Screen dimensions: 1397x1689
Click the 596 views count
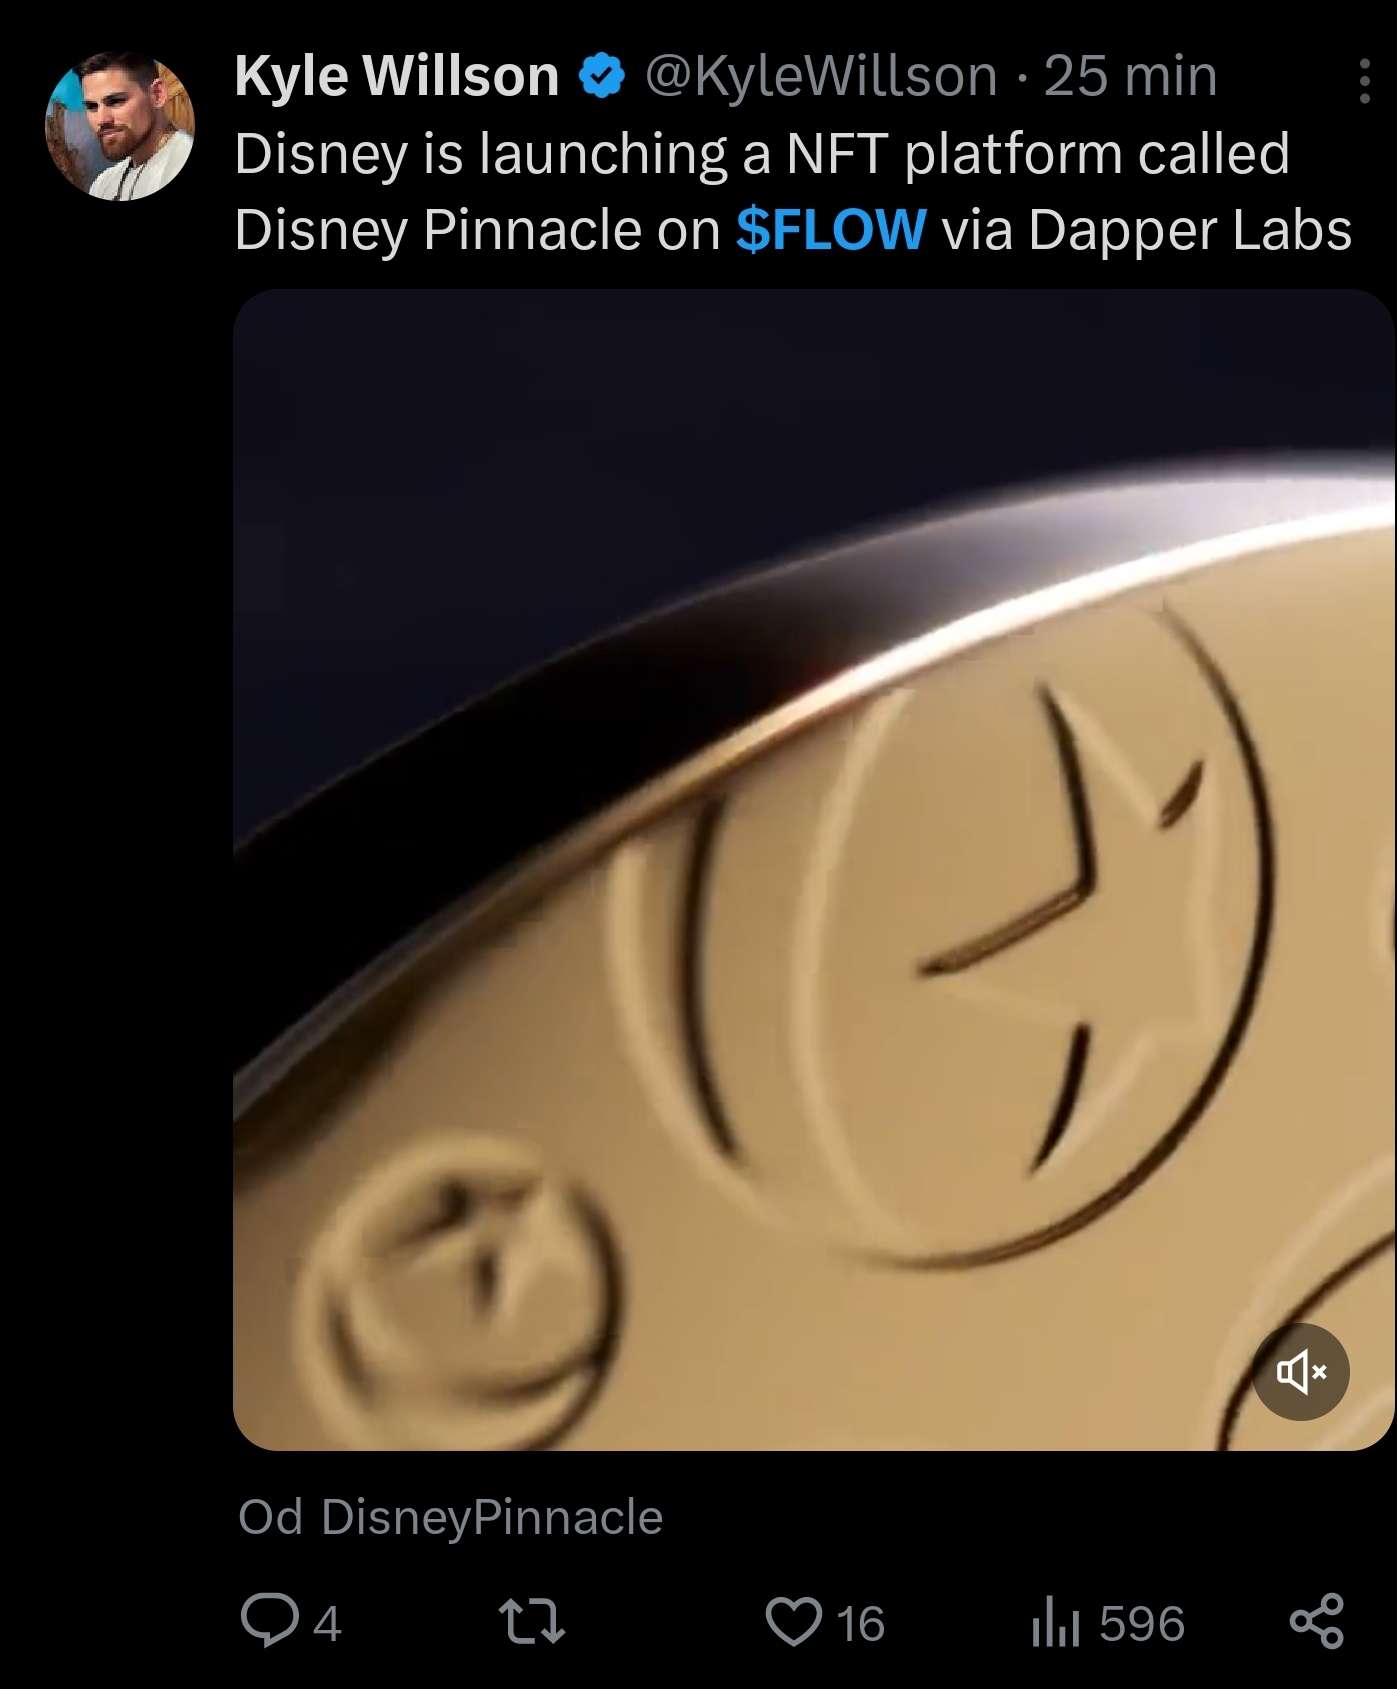[x=1142, y=1623]
